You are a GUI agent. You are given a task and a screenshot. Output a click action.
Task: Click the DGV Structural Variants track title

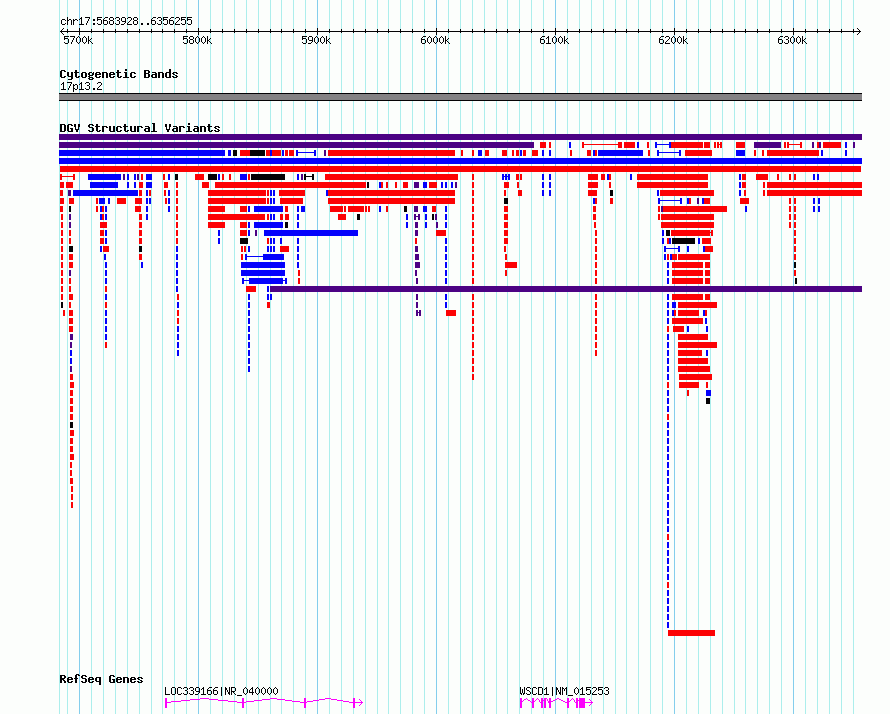[x=140, y=128]
